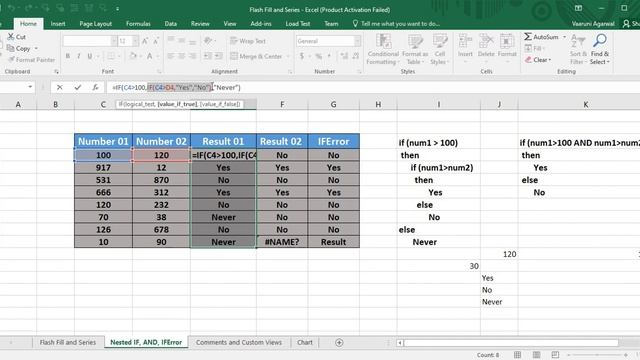Viewport: 640px width, 360px height.
Task: Open the Number Format General dropdown
Action: (x=358, y=41)
